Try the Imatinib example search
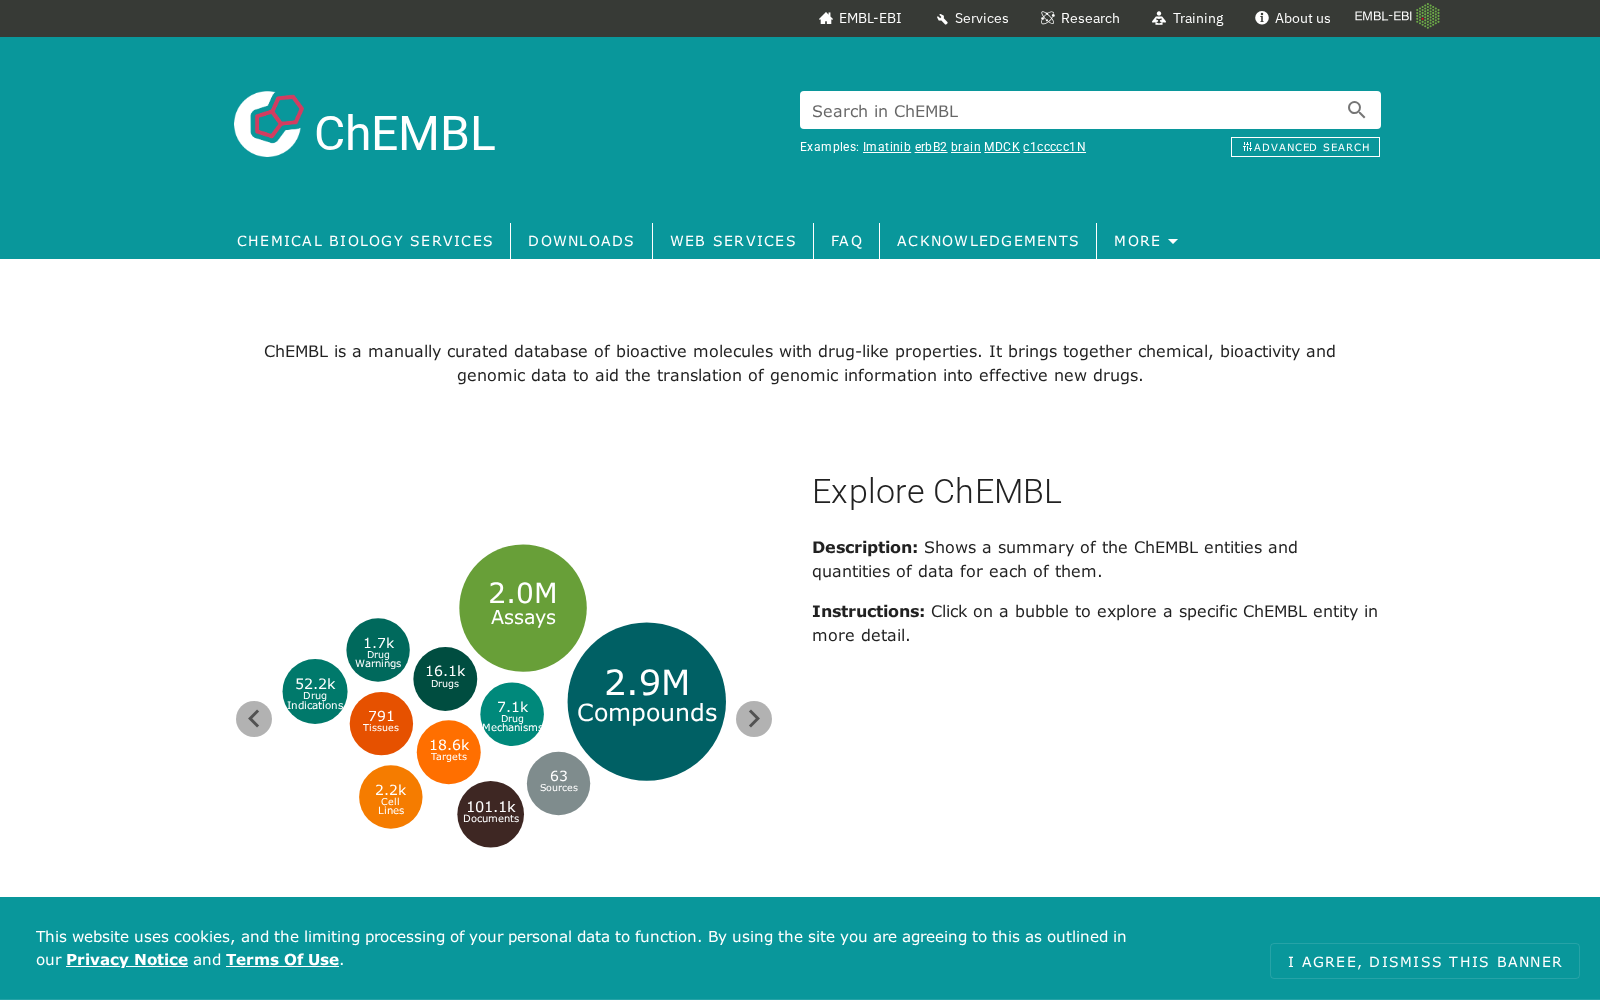The image size is (1600, 1000). pyautogui.click(x=887, y=147)
